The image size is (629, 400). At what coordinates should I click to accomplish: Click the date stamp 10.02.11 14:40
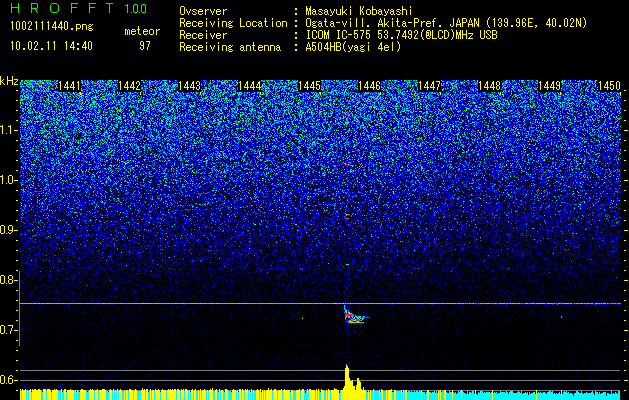point(51,46)
